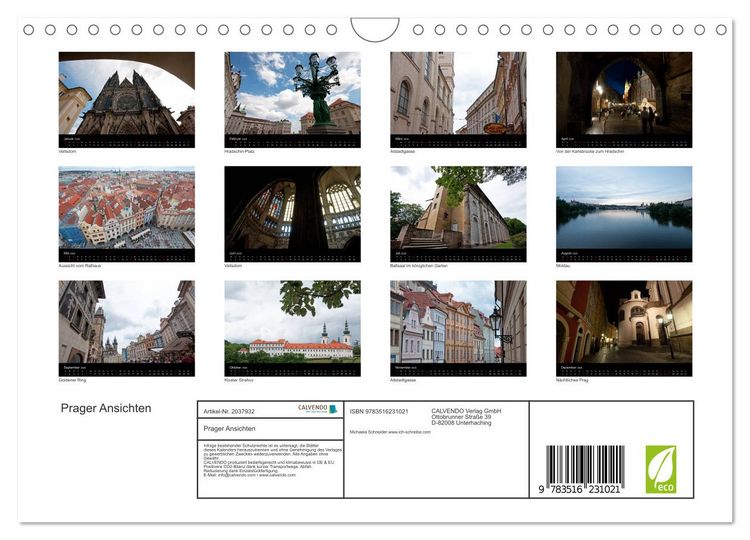Click the 'D-82008 Unterhaching' address line
750x540 pixels.
(x=461, y=423)
